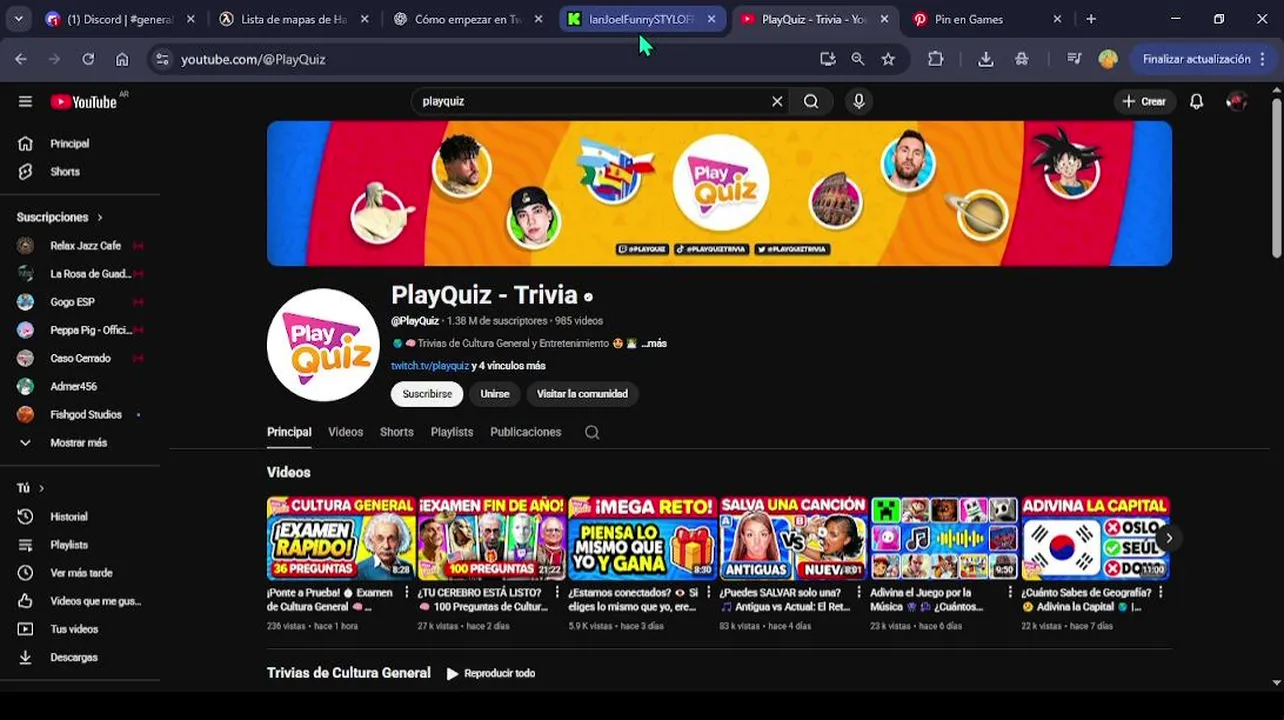Viewport: 1284px width, 720px height.
Task: Bookmark this page with star icon
Action: (888, 59)
